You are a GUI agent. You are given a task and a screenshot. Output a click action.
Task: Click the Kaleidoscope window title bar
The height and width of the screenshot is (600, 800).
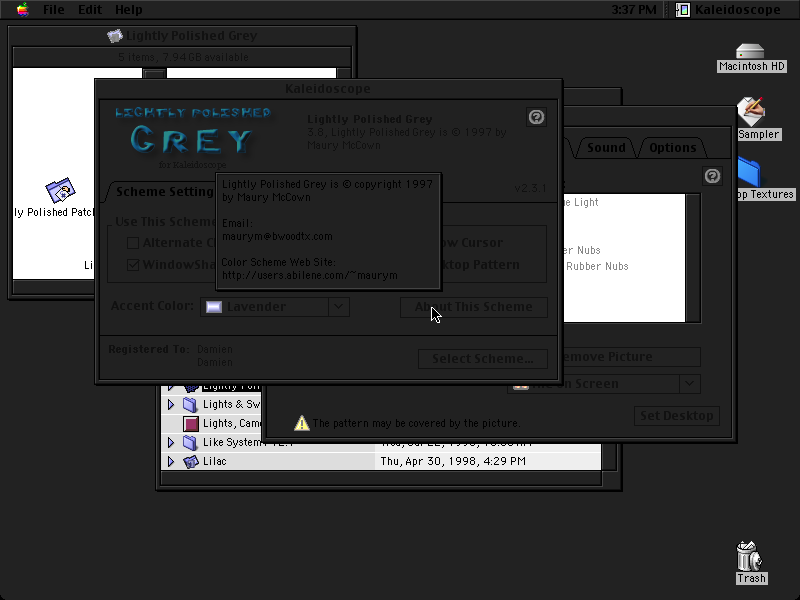pos(328,89)
